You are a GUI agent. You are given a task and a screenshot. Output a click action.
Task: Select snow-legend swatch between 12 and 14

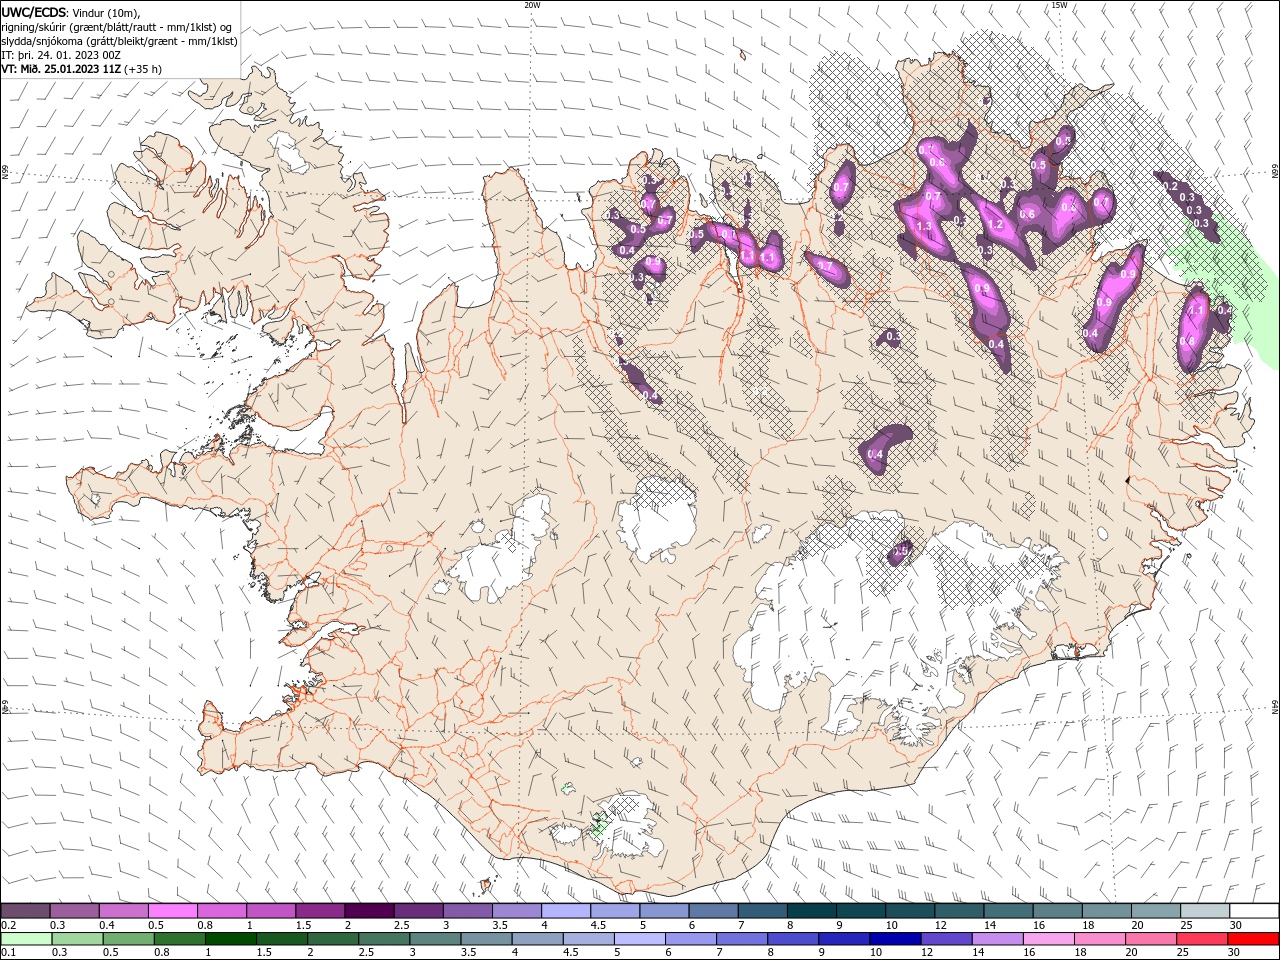pos(960,911)
